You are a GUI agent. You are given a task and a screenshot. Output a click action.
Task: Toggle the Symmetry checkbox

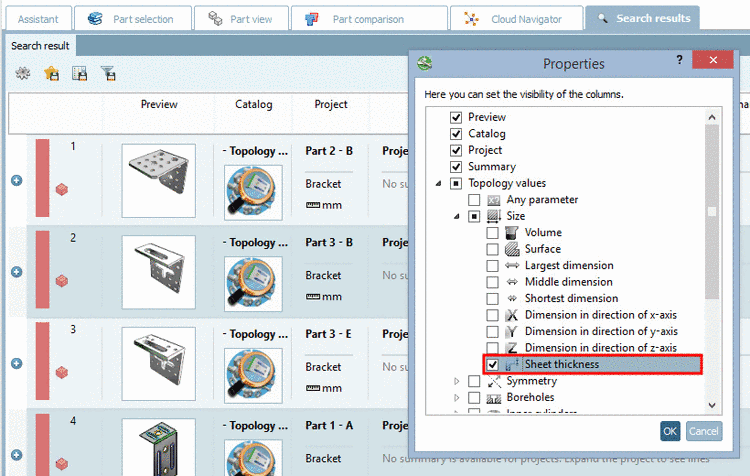pos(474,381)
